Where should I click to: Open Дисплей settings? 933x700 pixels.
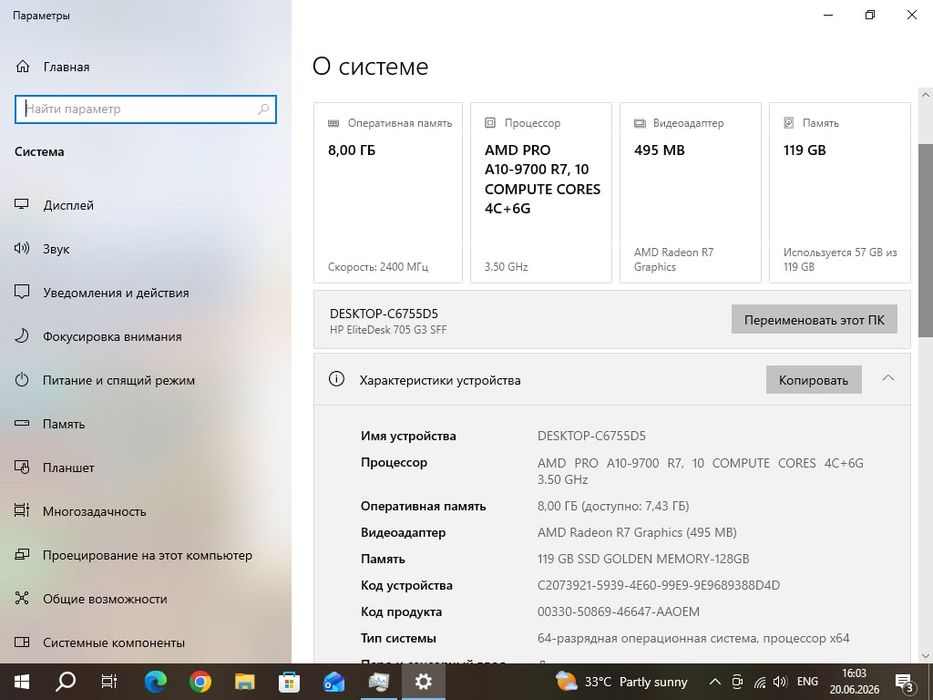click(68, 205)
